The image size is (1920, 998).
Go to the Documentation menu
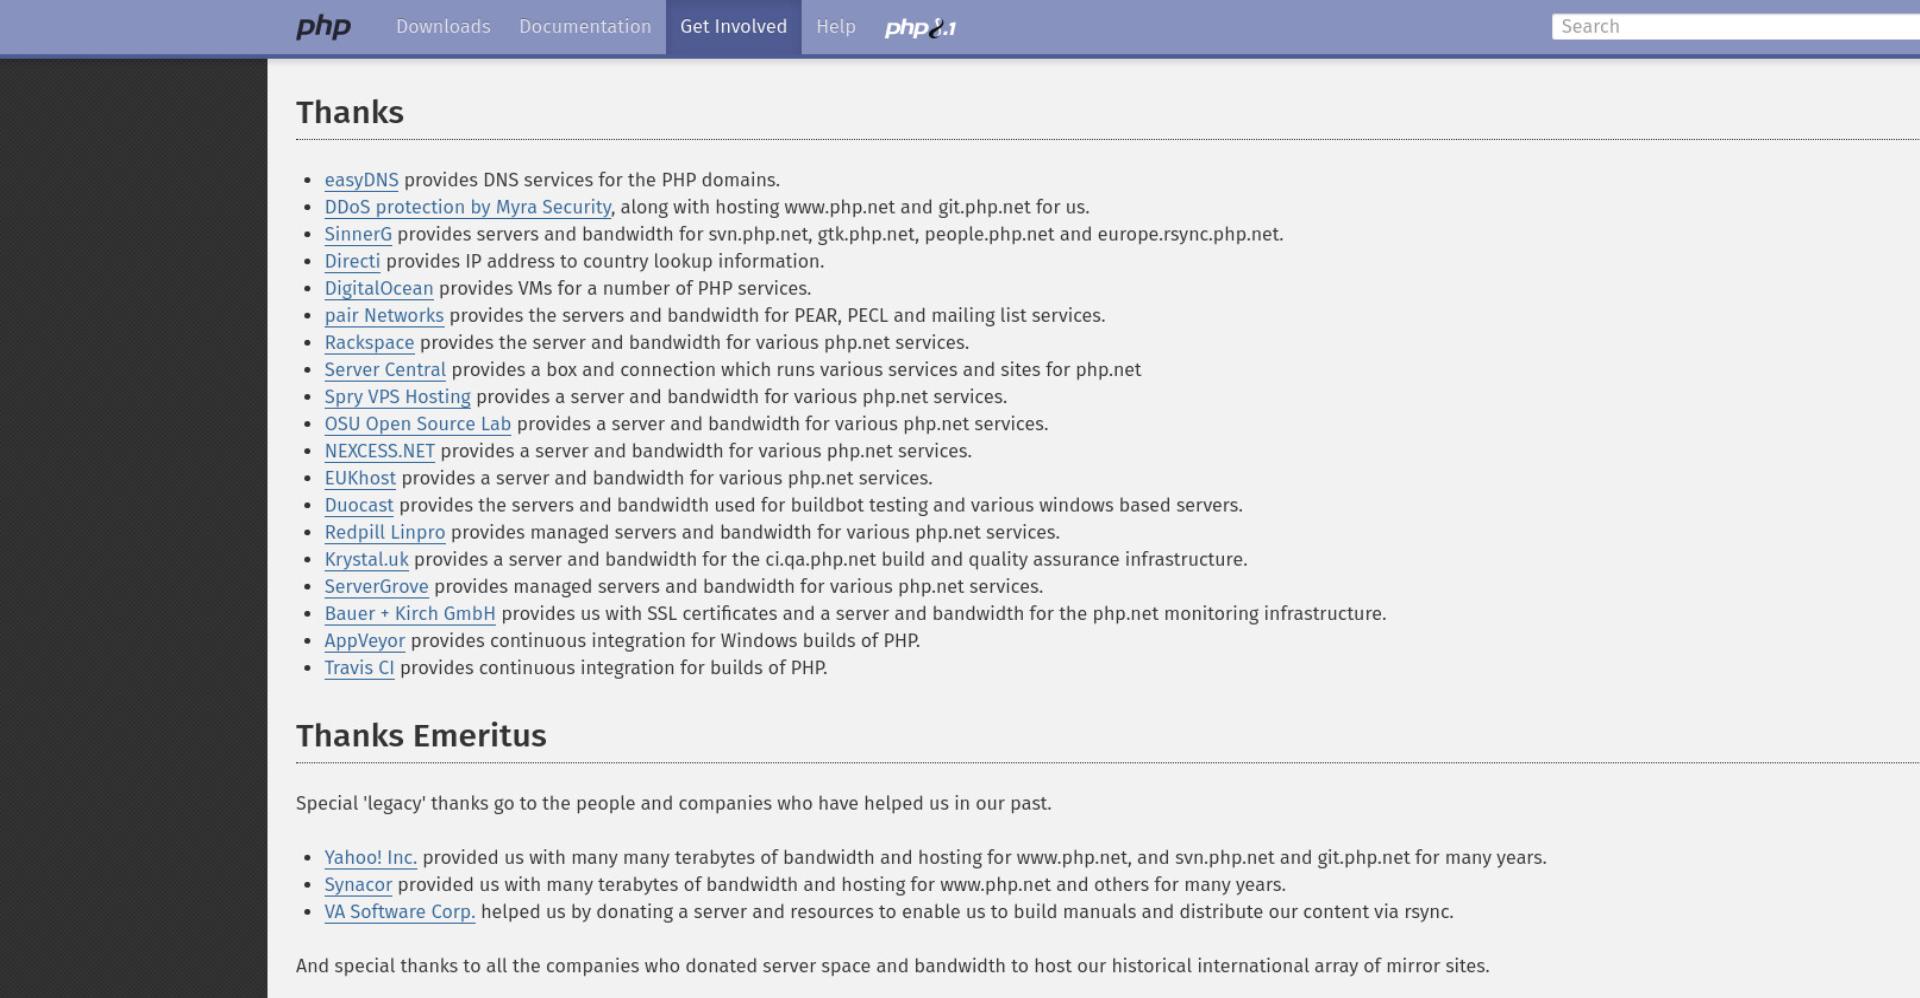click(585, 27)
